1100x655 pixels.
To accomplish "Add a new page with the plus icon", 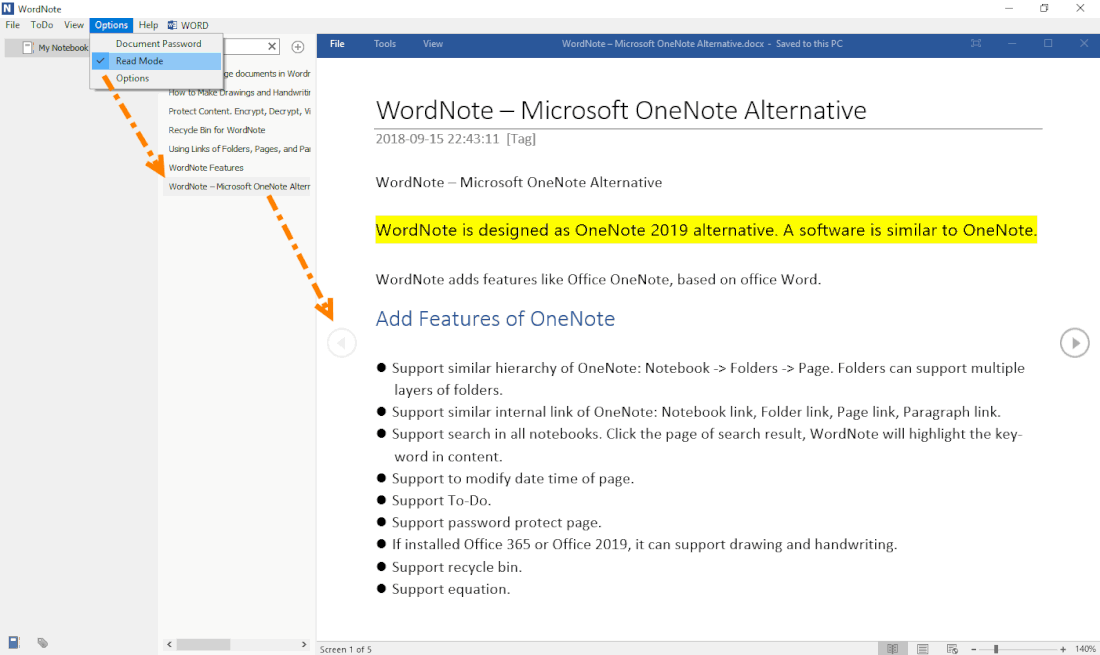I will coord(297,47).
